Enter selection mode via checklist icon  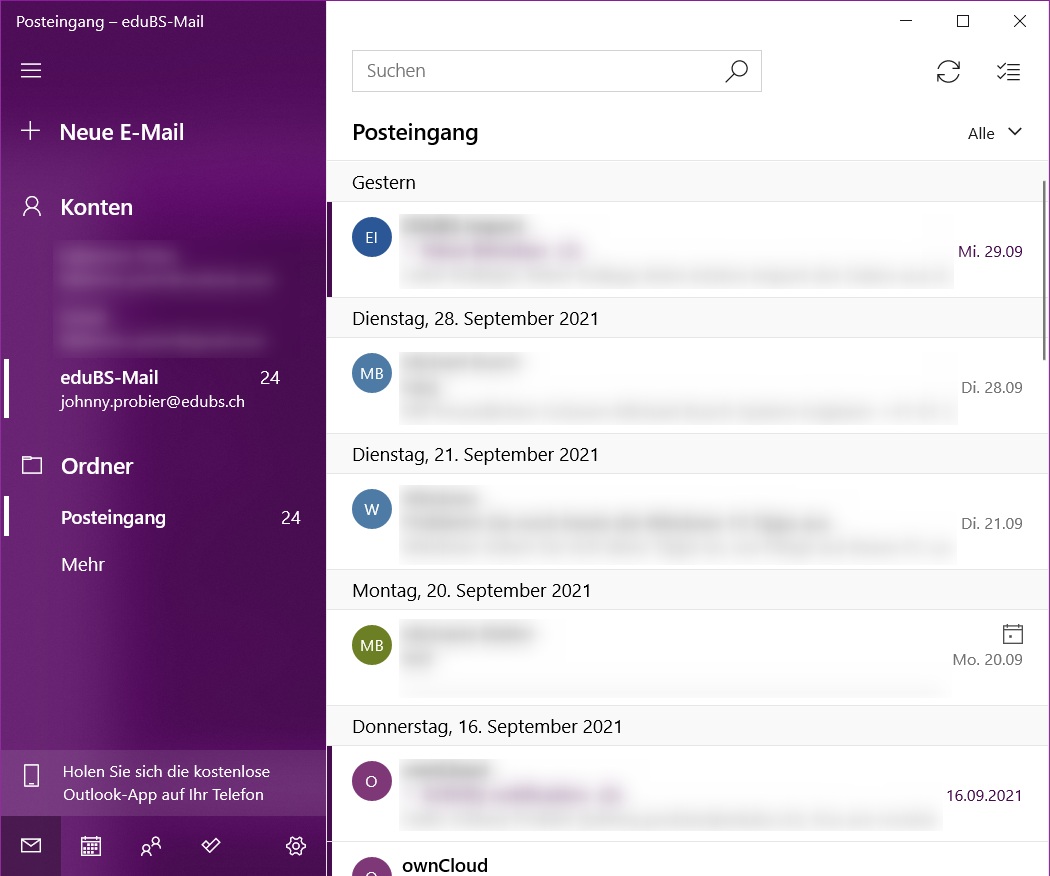point(1008,71)
